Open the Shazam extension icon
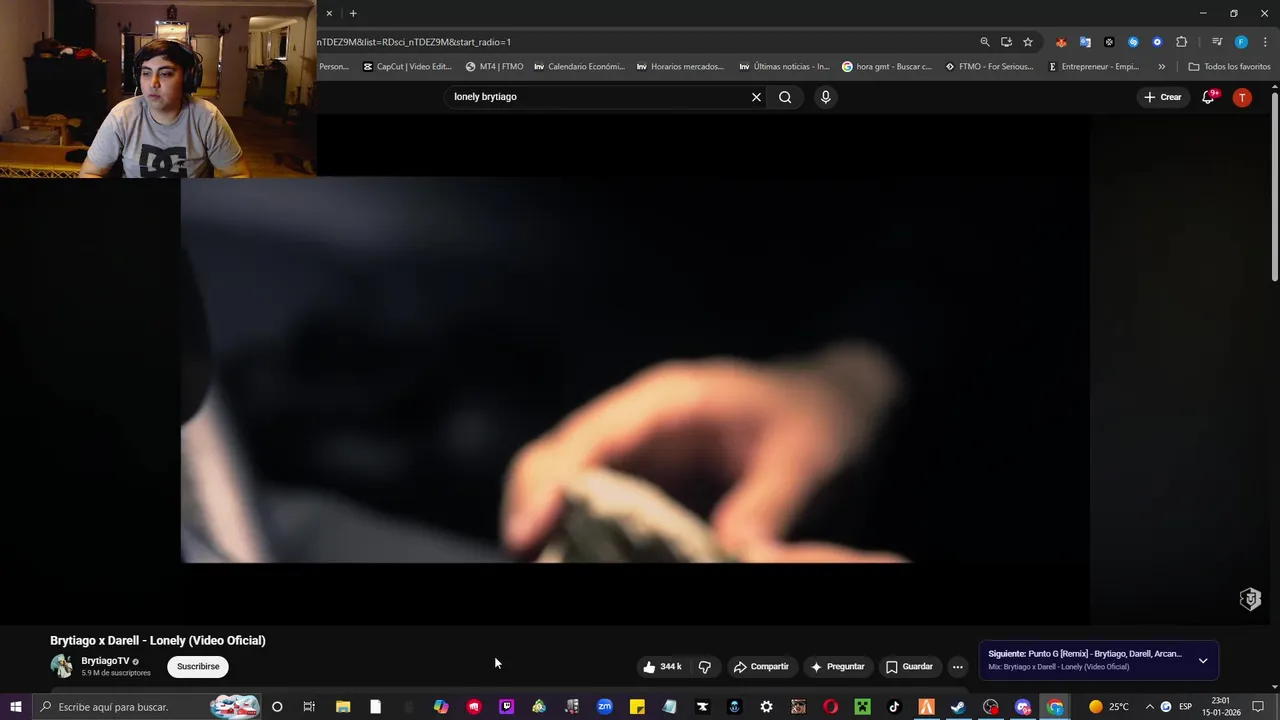This screenshot has height=720, width=1280. pos(1133,42)
